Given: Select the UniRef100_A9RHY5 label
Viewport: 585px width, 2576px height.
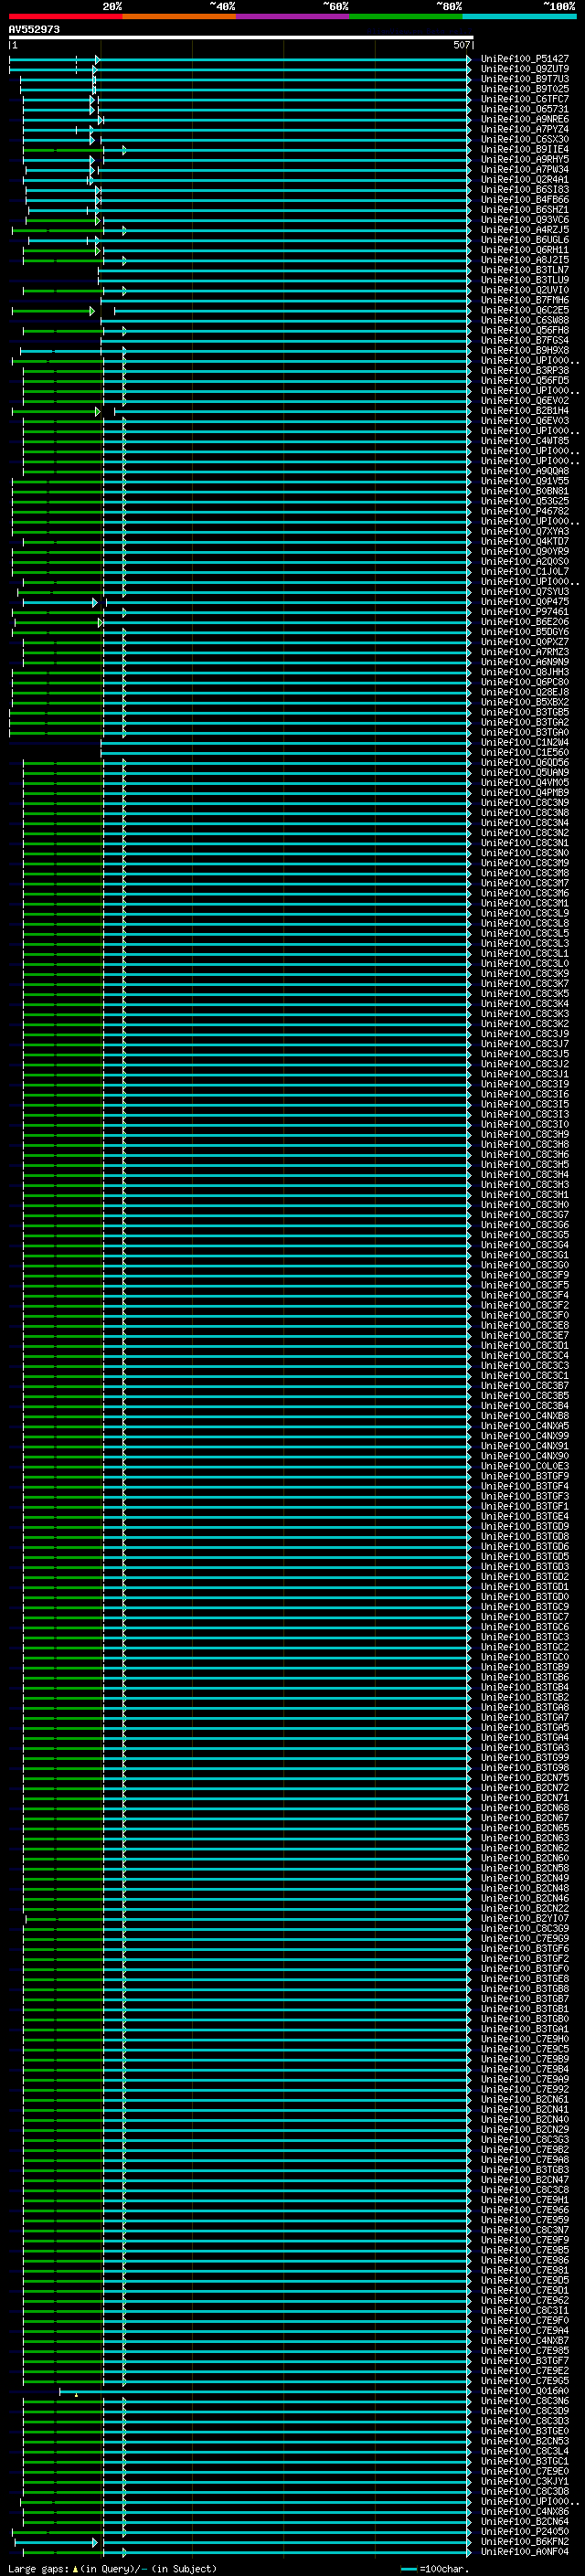Looking at the screenshot, I should click(525, 159).
